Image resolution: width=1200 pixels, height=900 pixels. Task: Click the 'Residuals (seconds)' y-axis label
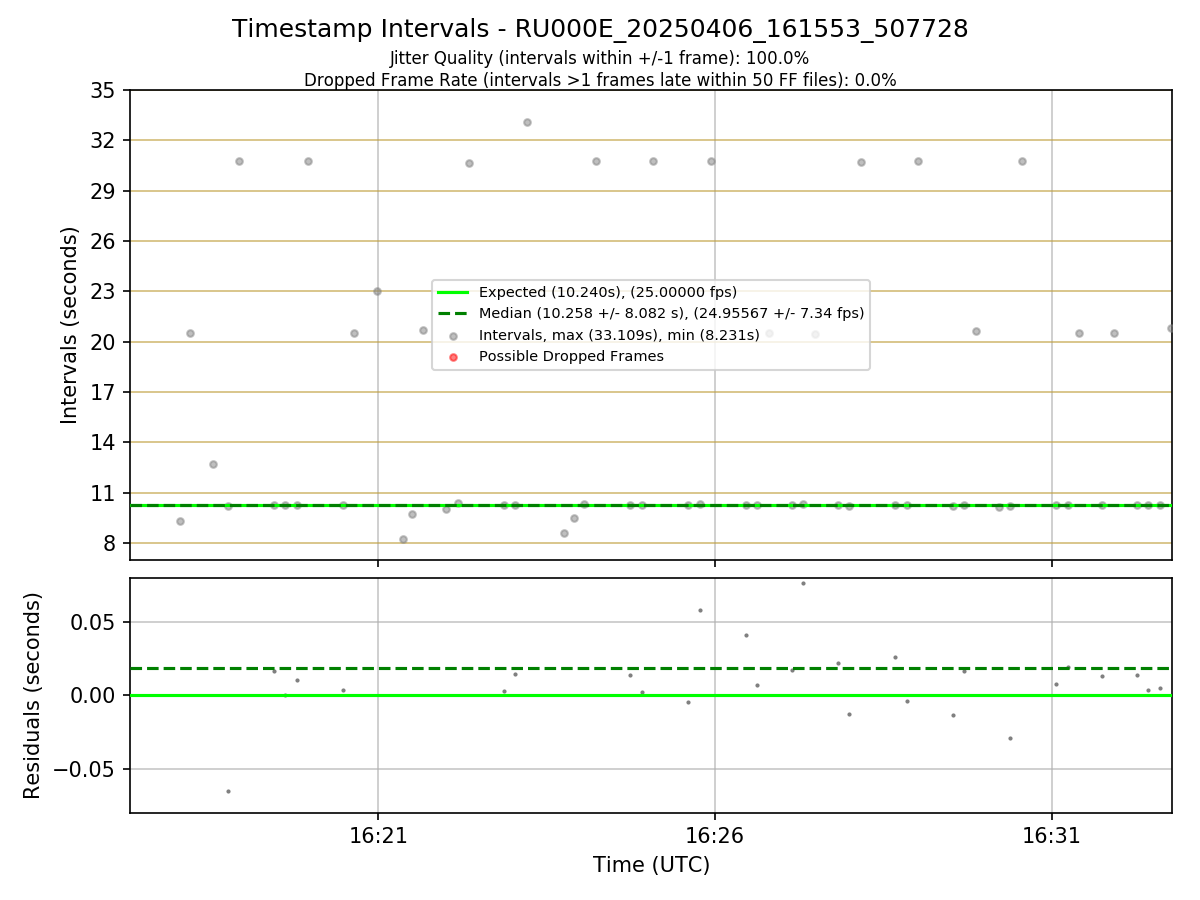coord(33,695)
